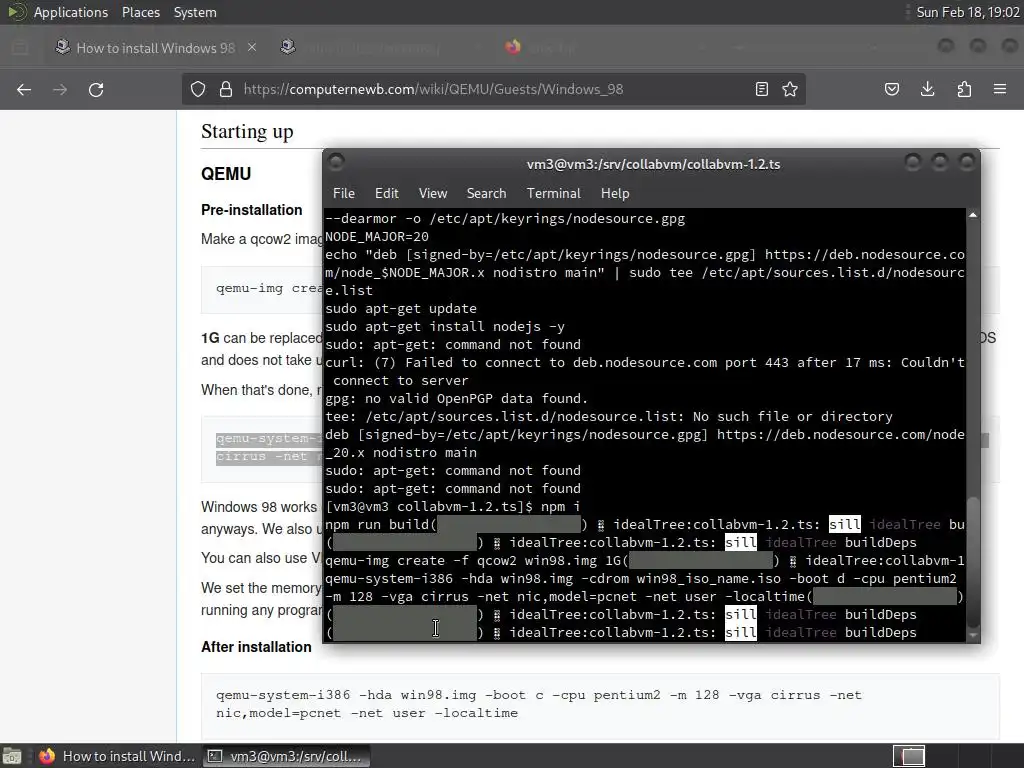The width and height of the screenshot is (1024, 768).
Task: Click the 'After installation' subheading
Action: (x=256, y=647)
